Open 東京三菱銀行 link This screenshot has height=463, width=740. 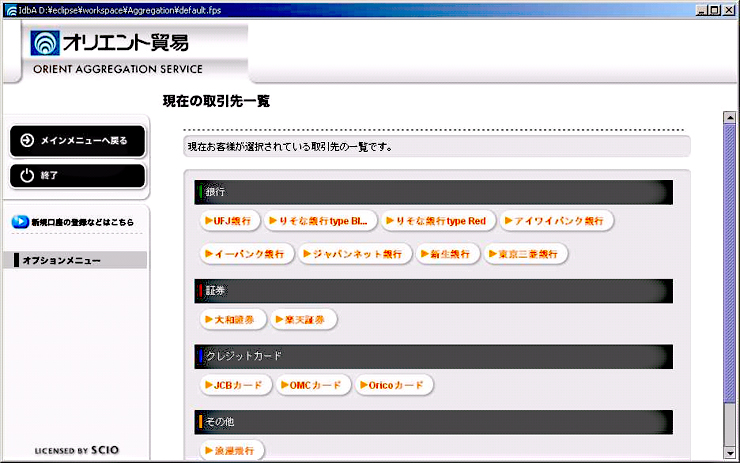525,254
